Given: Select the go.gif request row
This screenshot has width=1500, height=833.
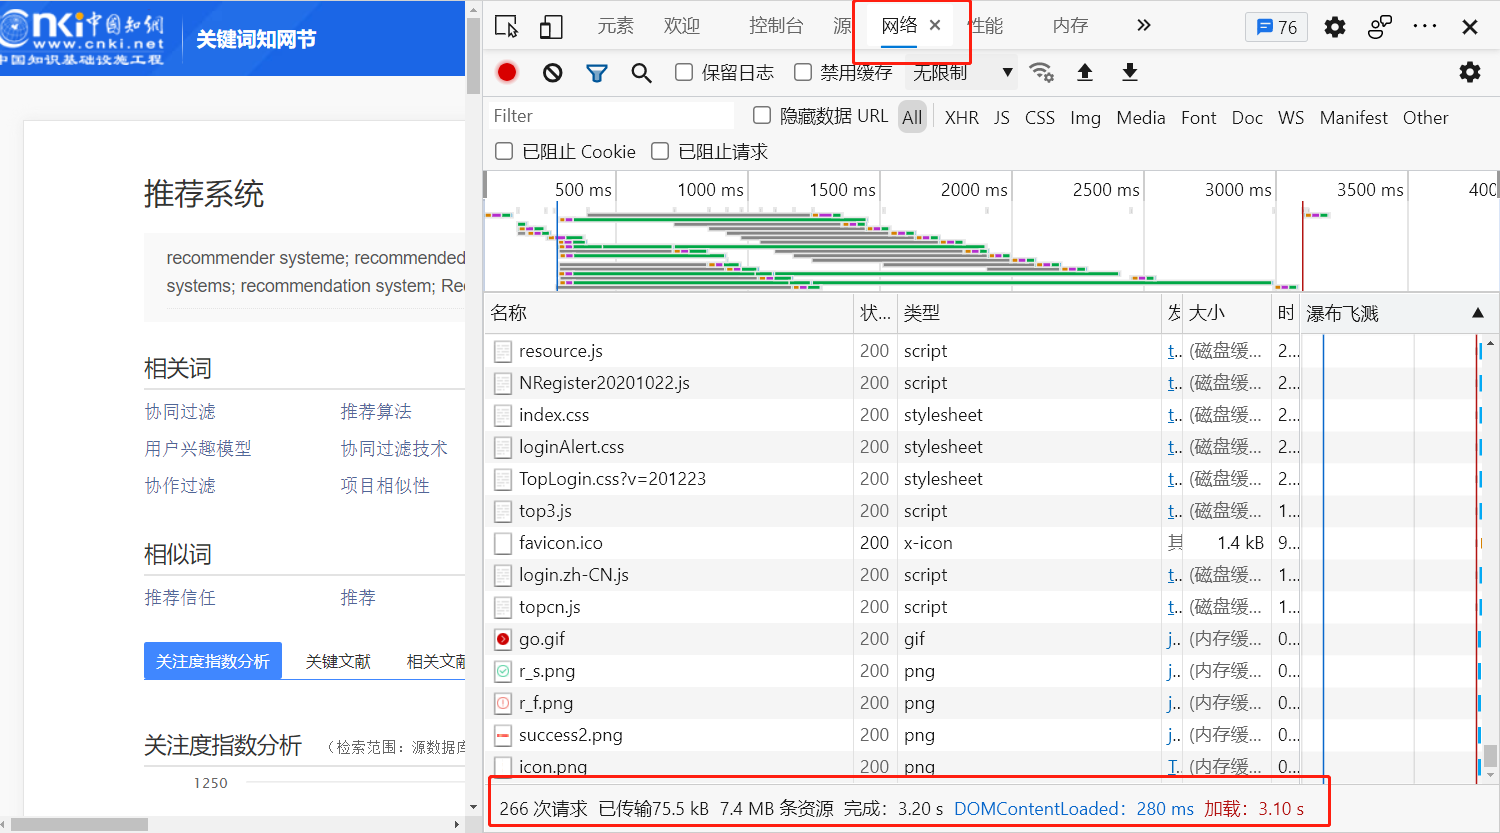Looking at the screenshot, I should coord(891,639).
